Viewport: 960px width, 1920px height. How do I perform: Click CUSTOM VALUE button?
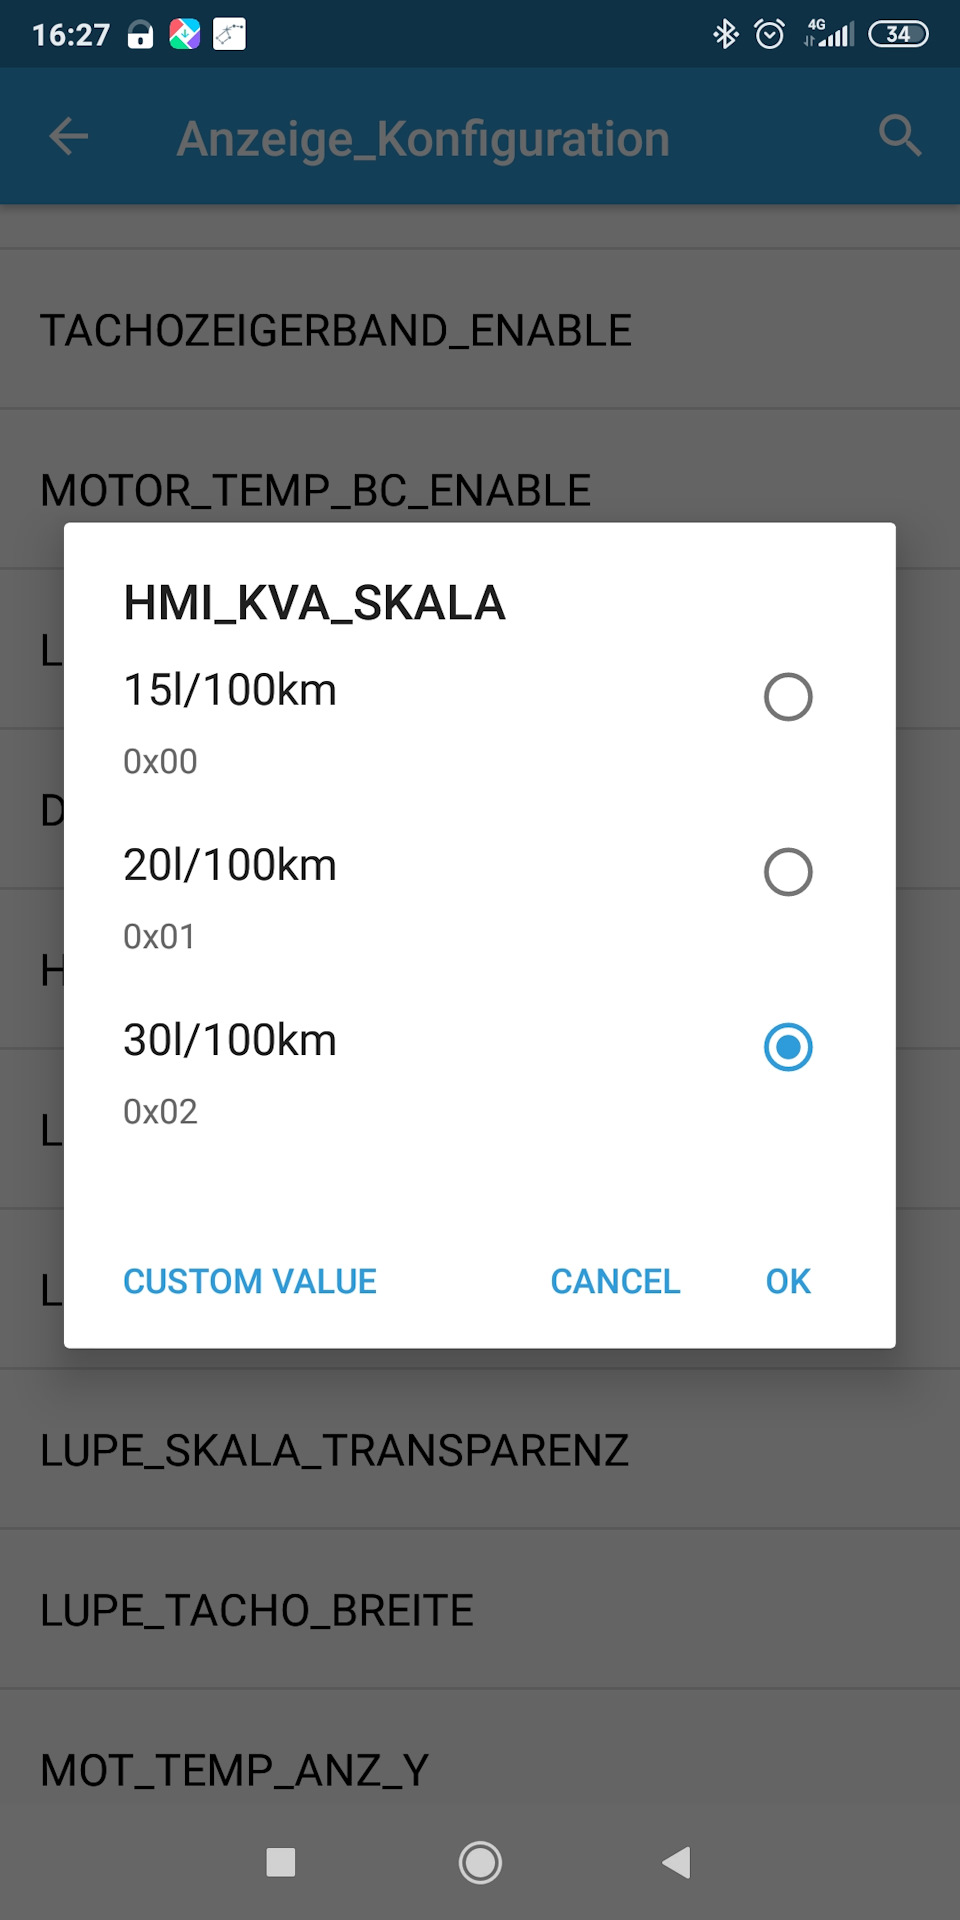pyautogui.click(x=250, y=1281)
